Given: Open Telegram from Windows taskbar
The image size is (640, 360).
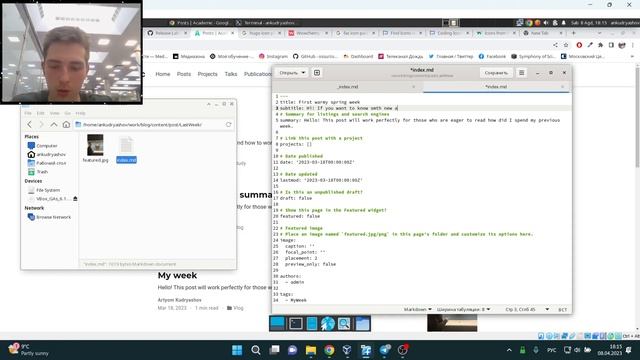Looking at the screenshot, I should click(384, 350).
